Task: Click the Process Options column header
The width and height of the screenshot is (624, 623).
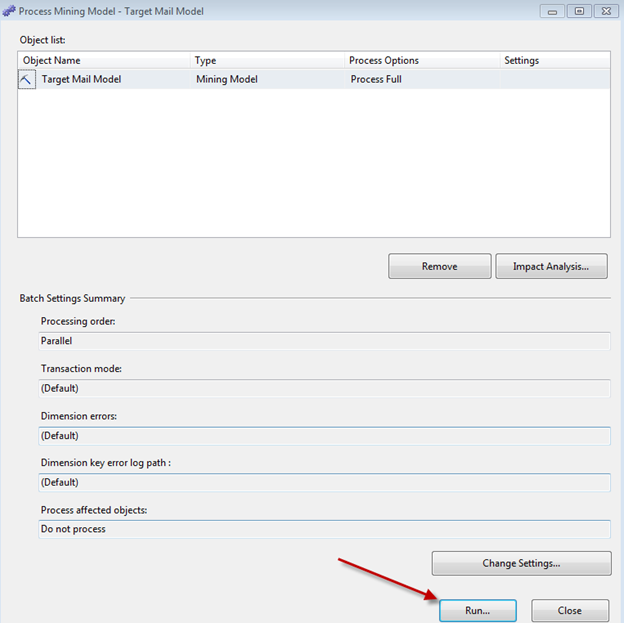Action: [422, 60]
